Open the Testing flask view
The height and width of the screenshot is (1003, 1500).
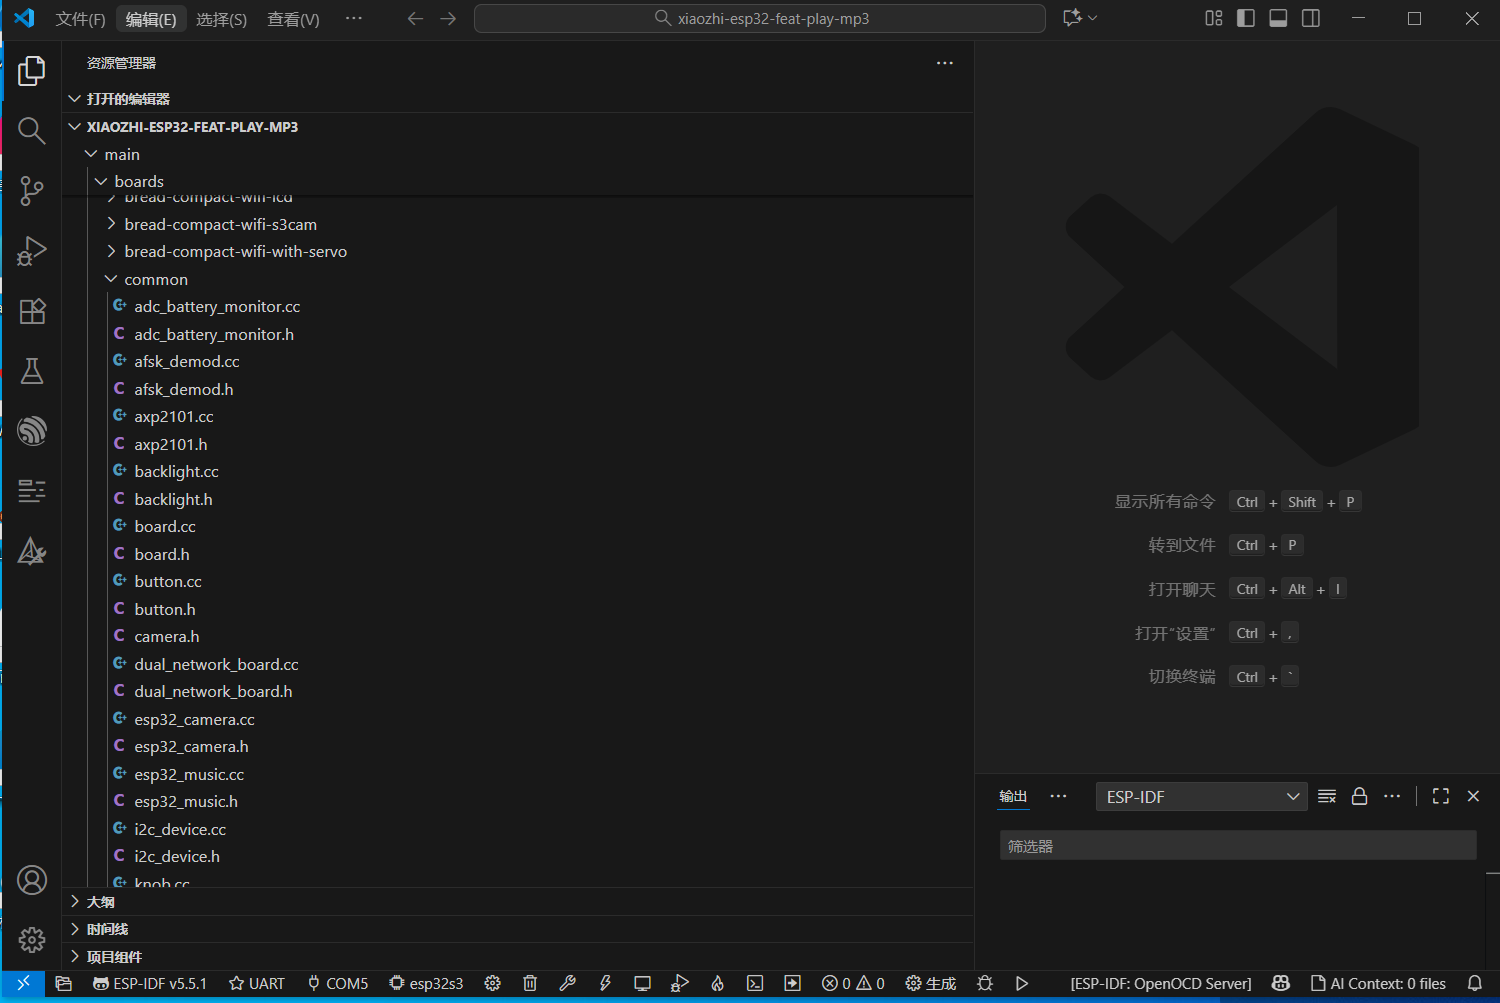[32, 371]
